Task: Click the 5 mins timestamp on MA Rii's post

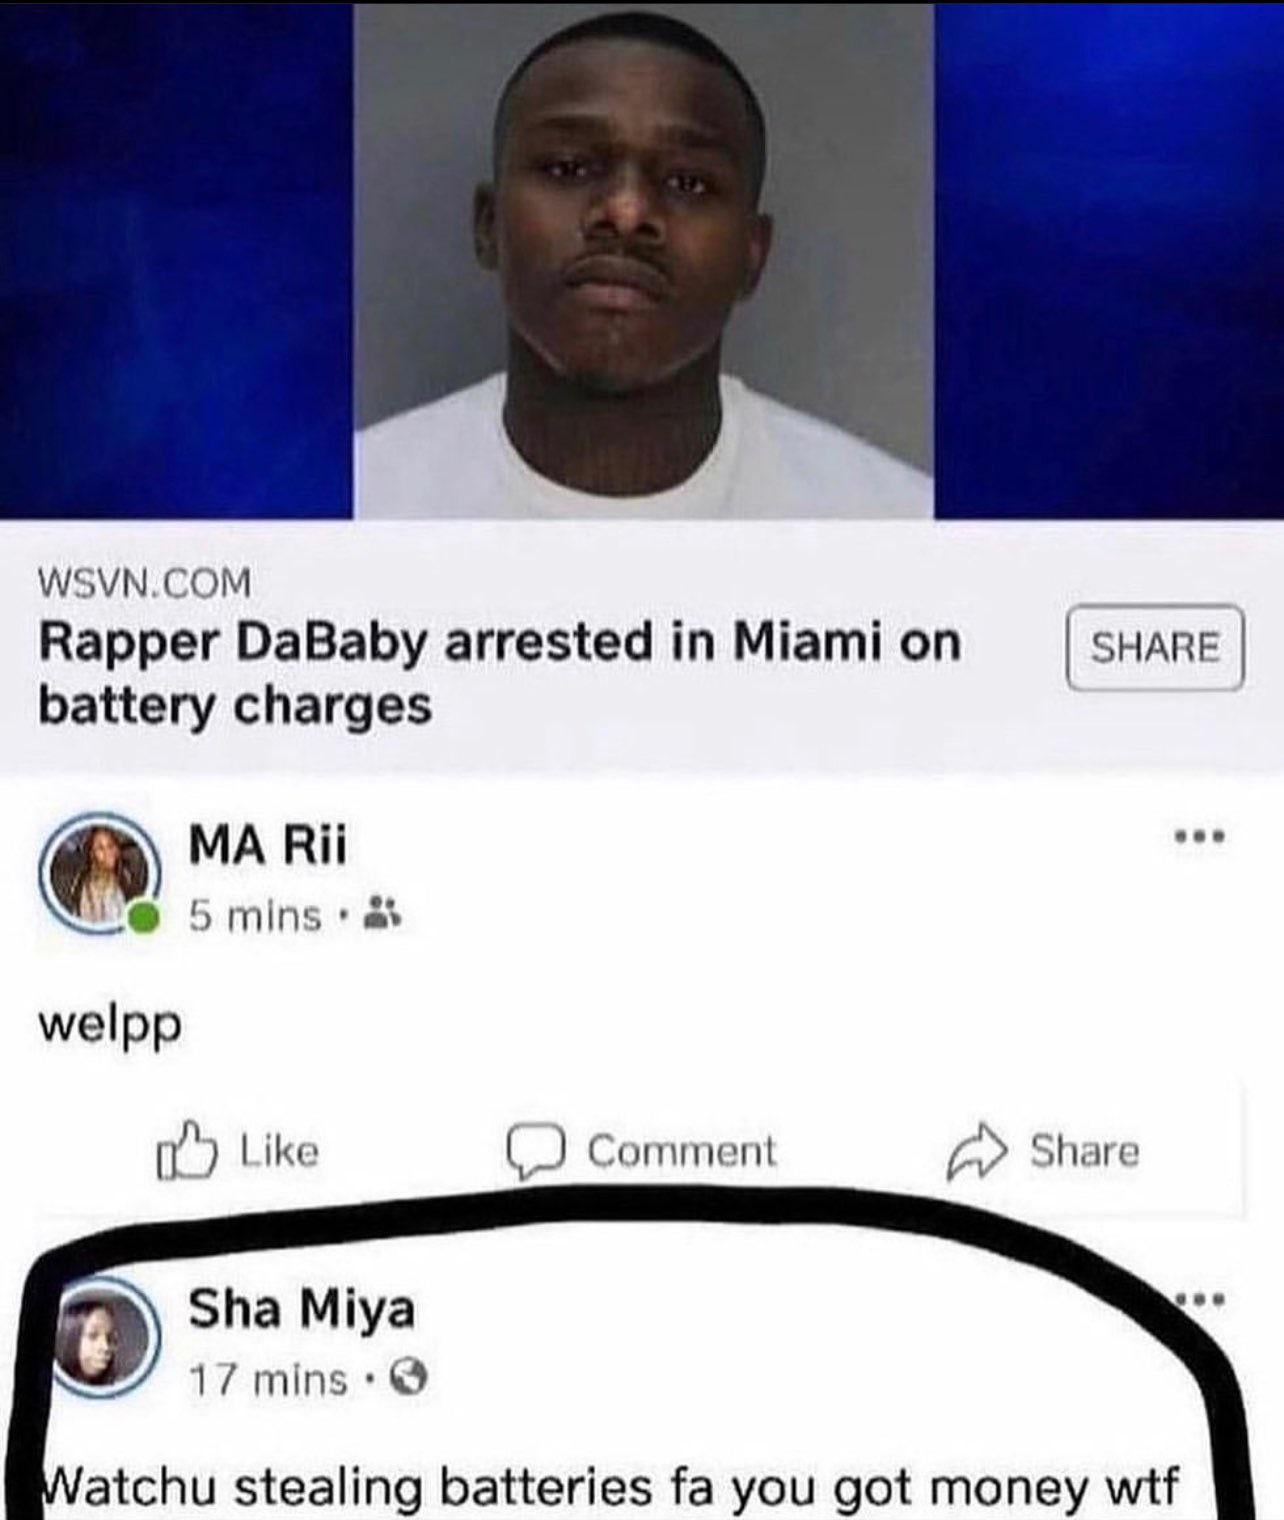Action: [x=256, y=915]
